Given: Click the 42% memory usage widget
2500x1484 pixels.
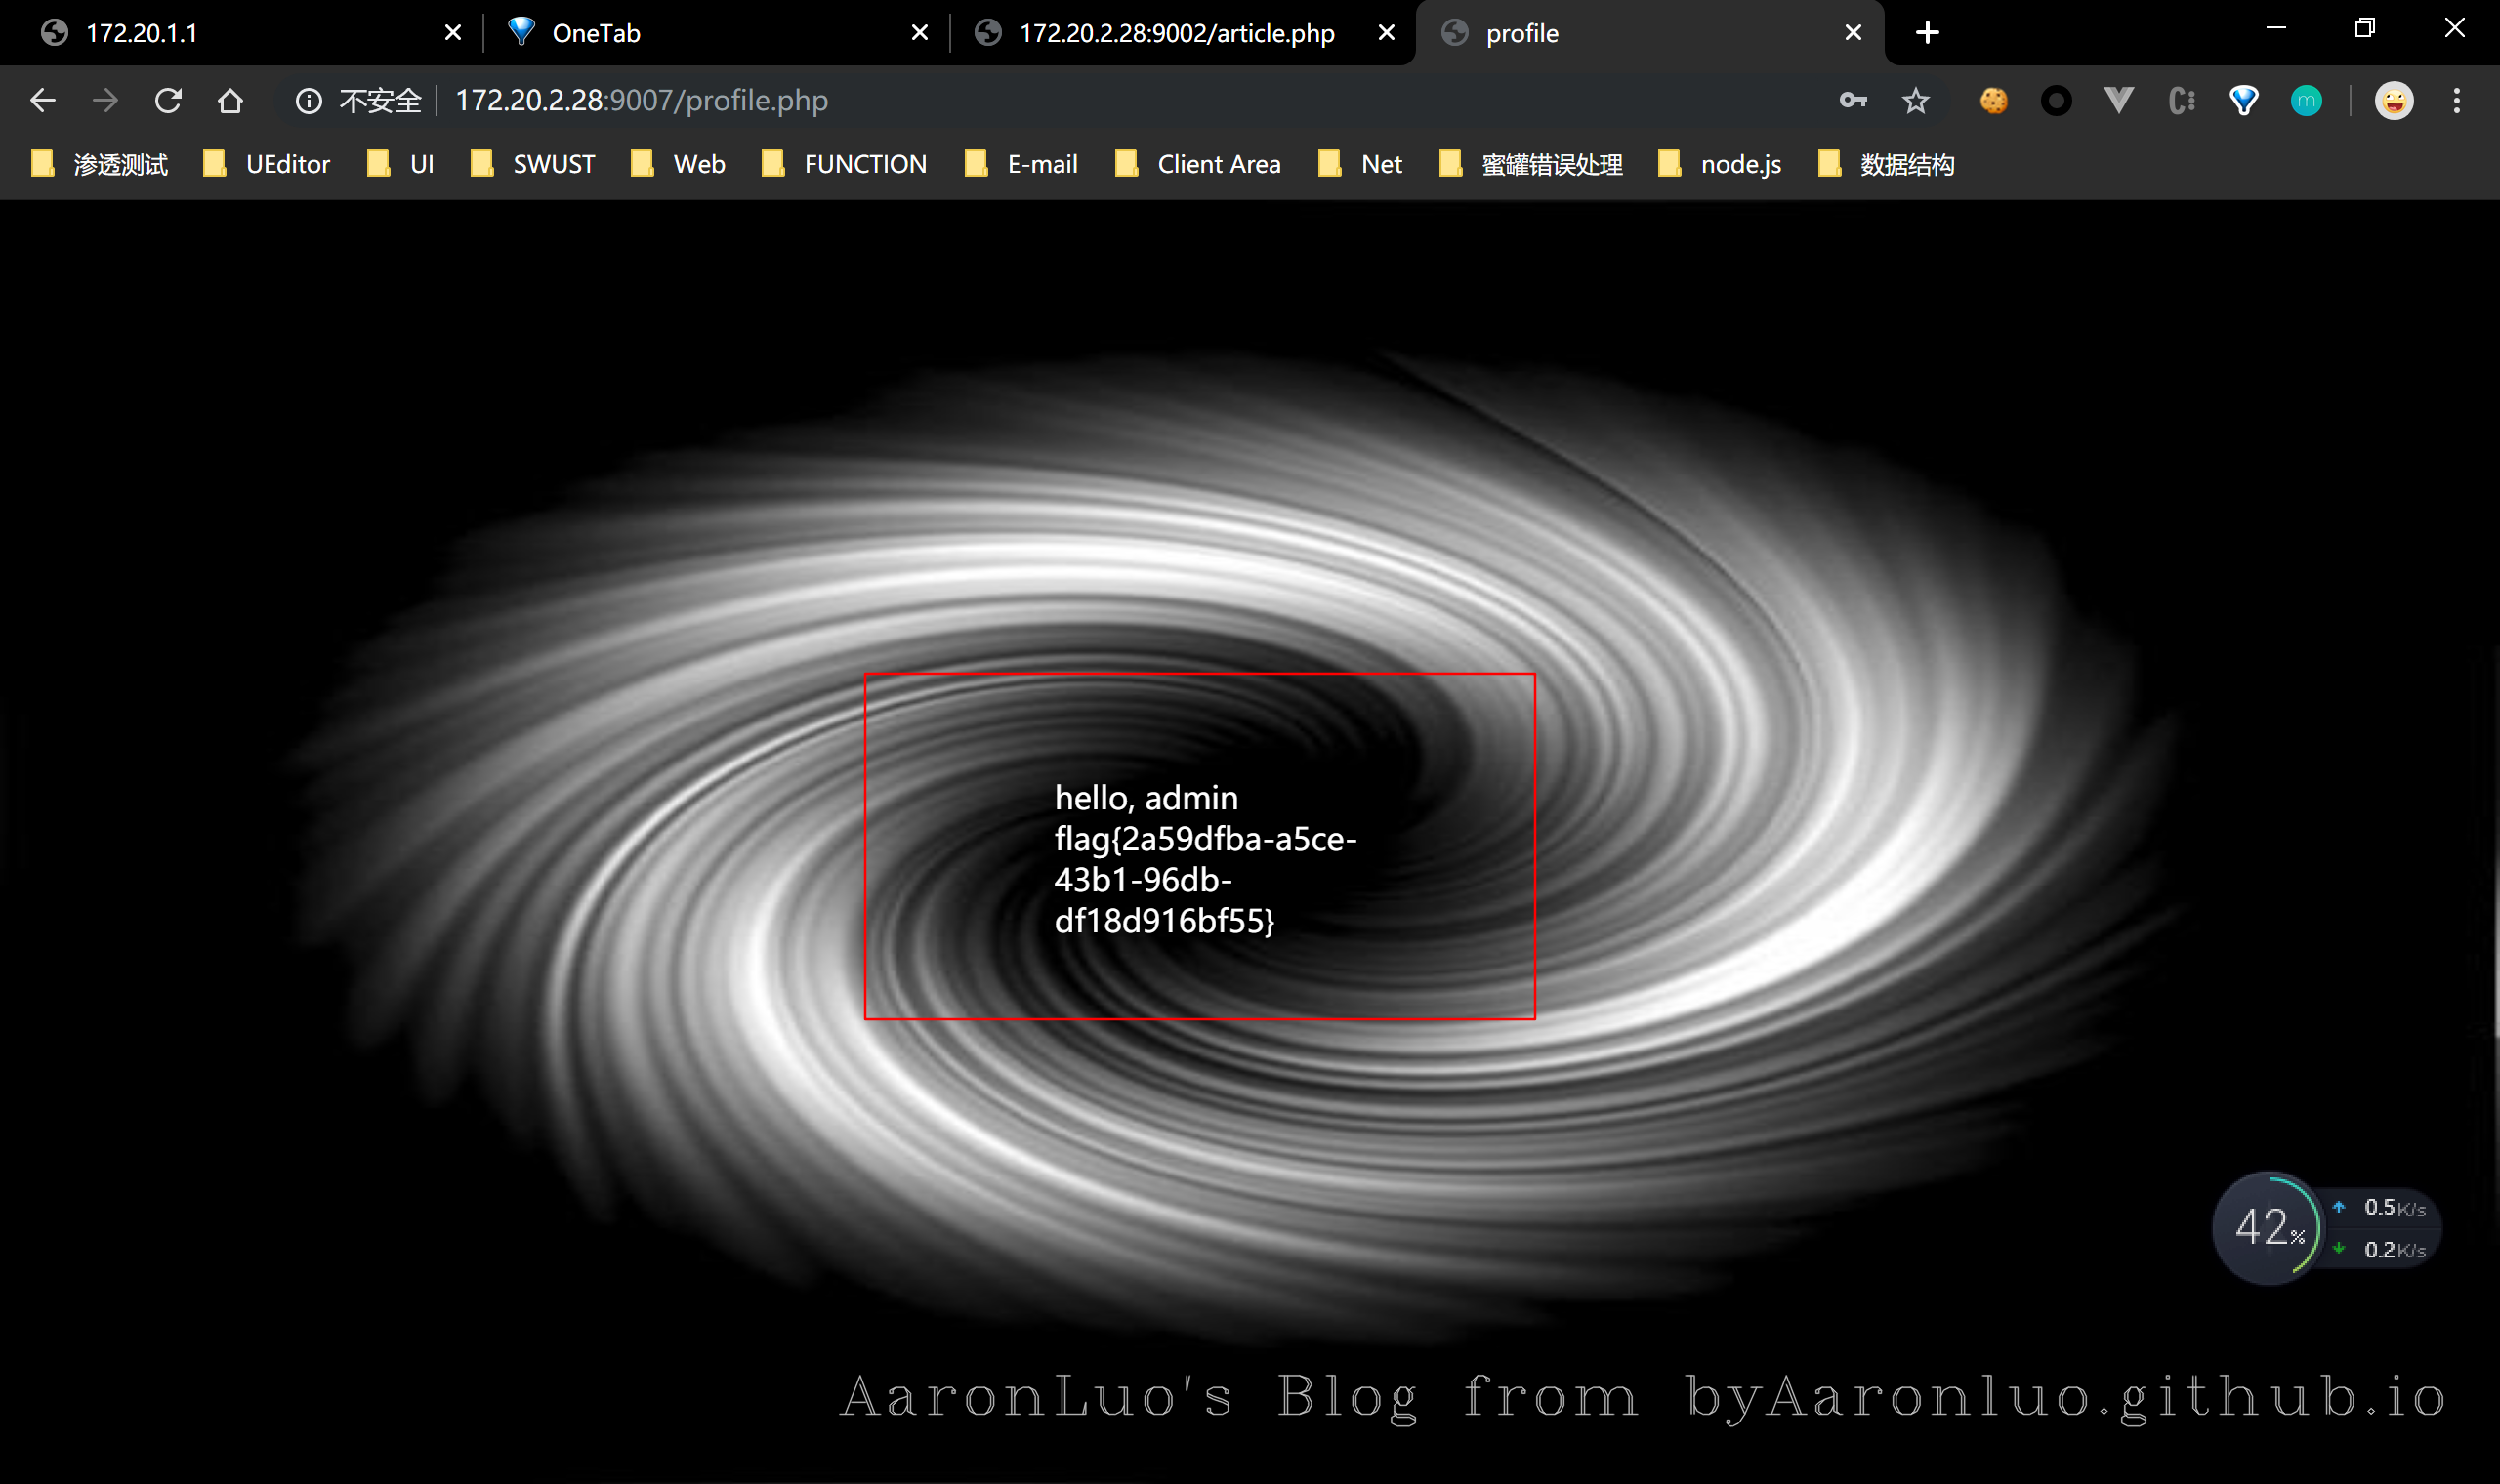Looking at the screenshot, I should click(2269, 1227).
